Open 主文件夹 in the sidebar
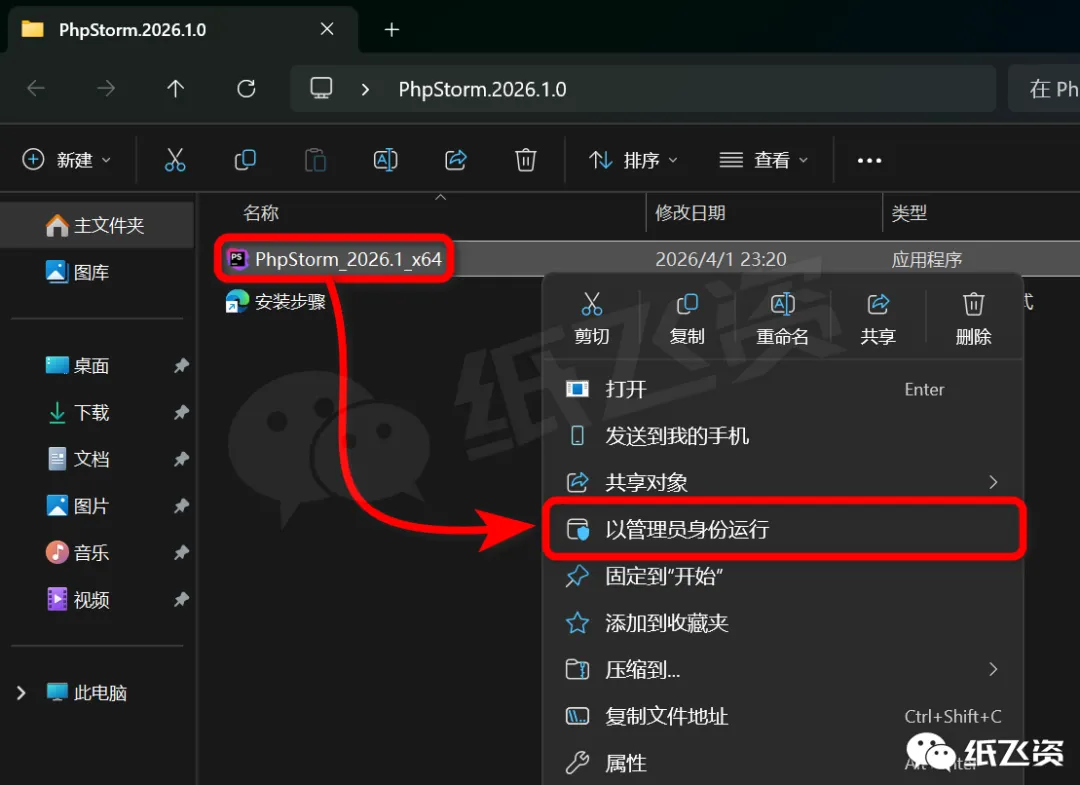 point(96,225)
